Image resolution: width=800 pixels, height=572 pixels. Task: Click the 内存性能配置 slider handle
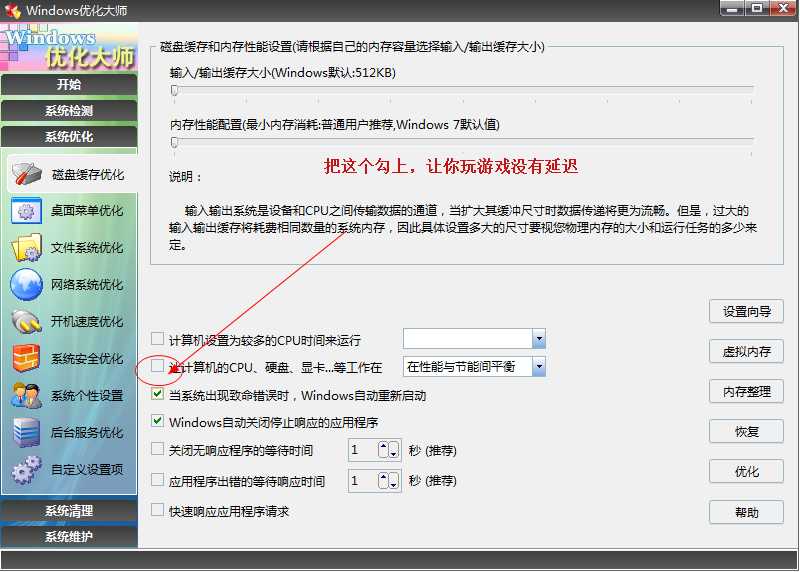[x=174, y=142]
